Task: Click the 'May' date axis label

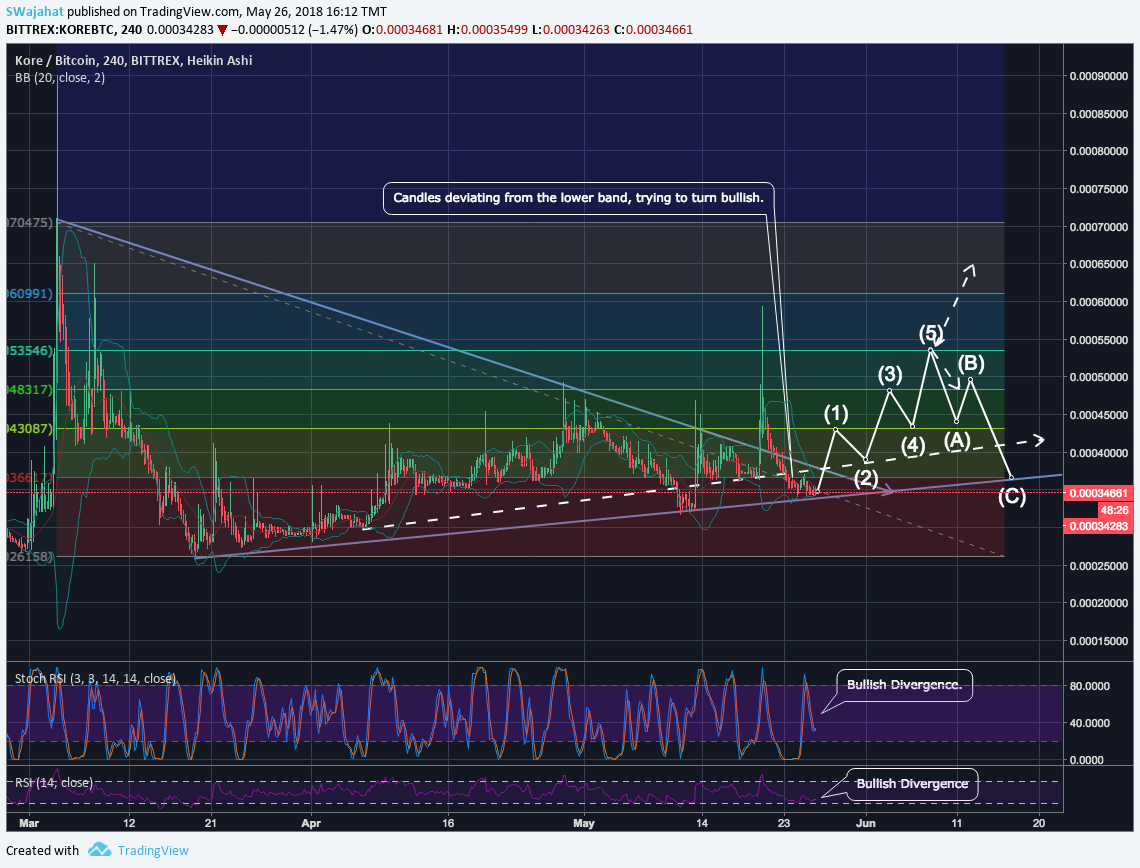Action: [584, 823]
